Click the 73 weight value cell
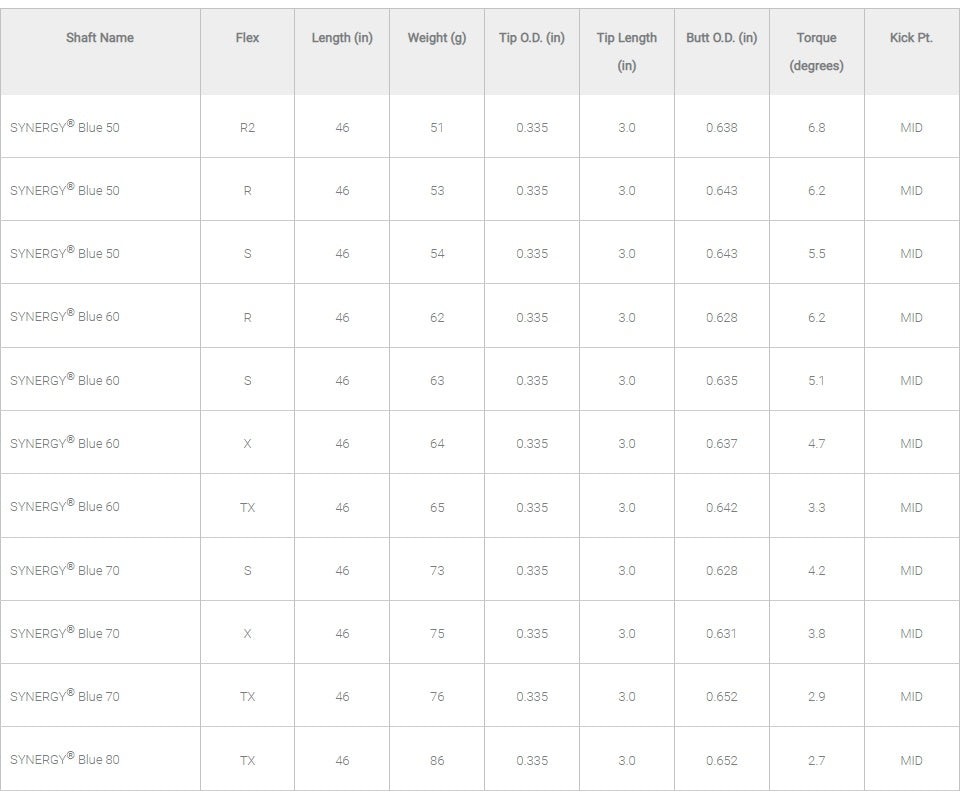 [437, 571]
